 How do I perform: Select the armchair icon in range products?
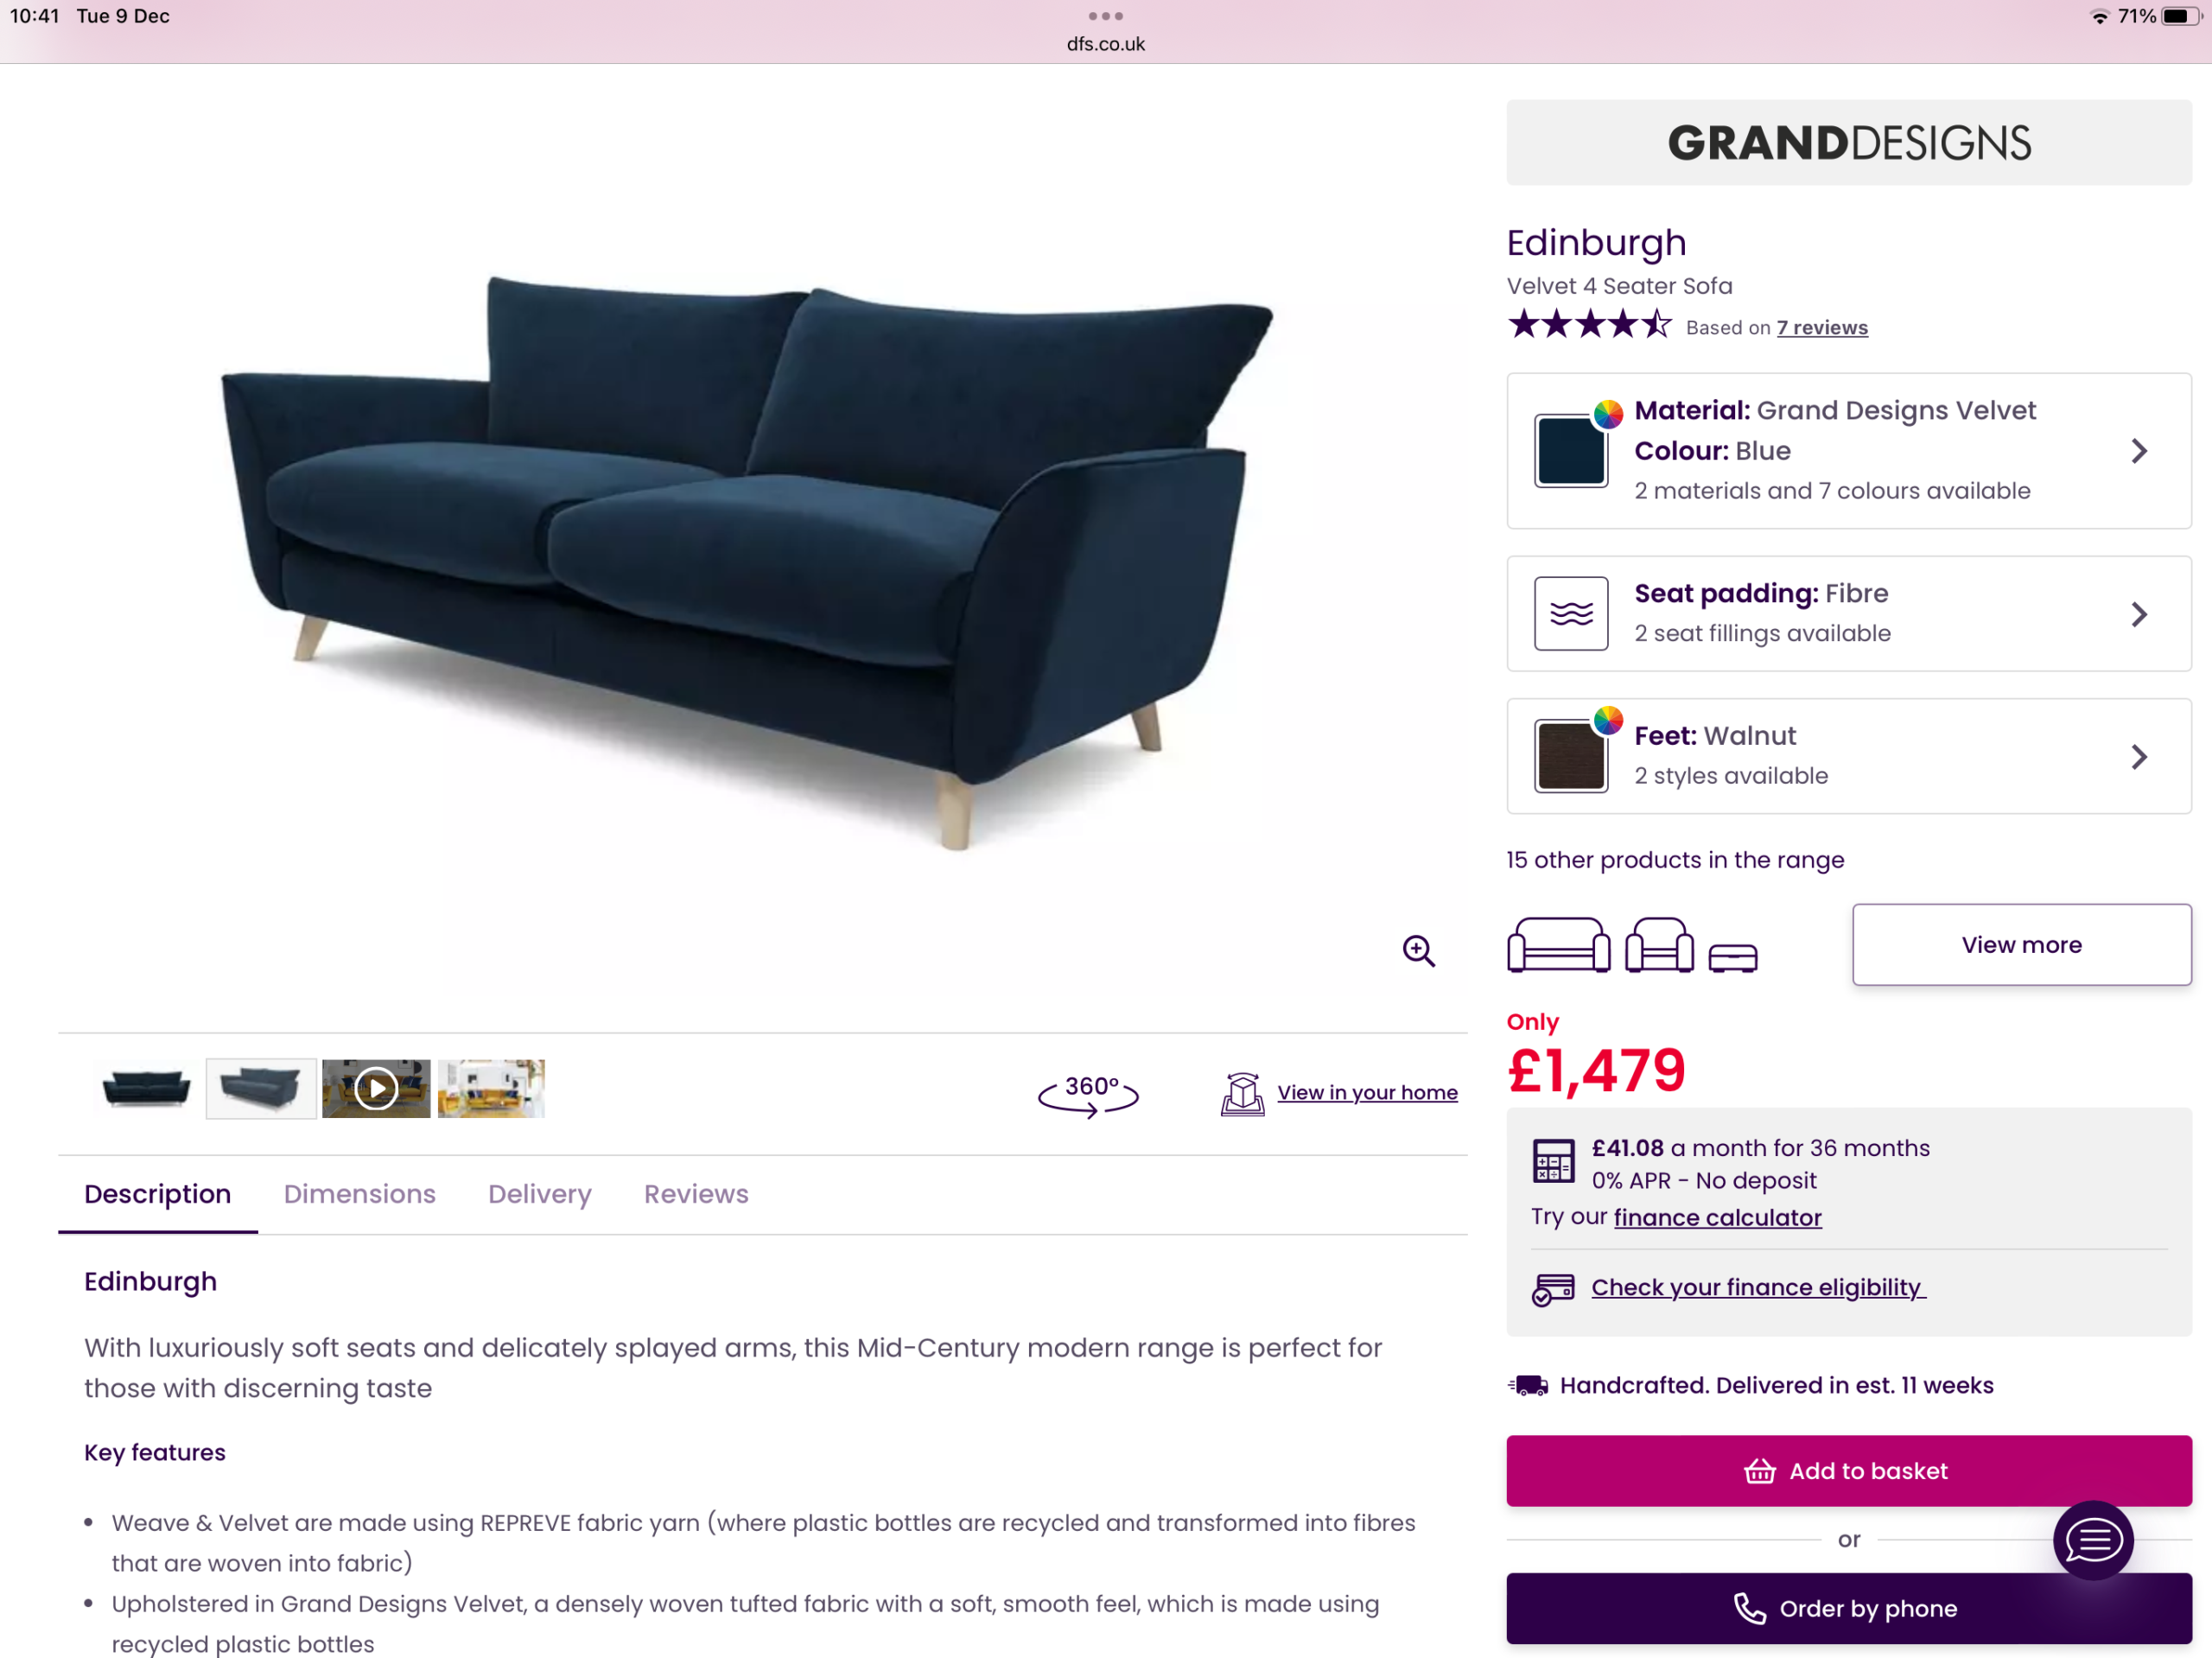[1659, 945]
